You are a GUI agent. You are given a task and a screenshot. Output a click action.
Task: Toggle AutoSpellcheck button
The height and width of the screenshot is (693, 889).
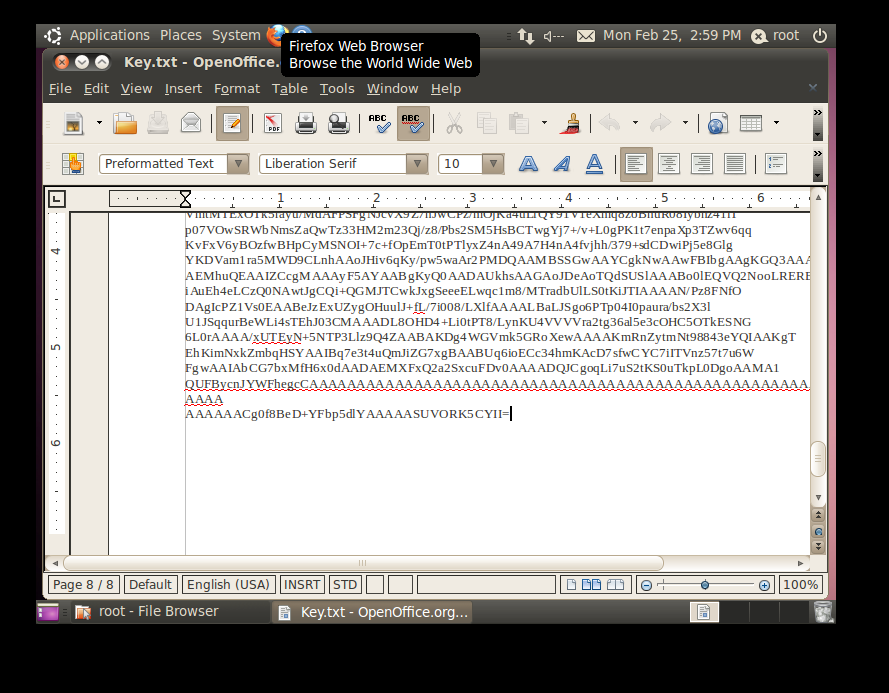click(x=412, y=123)
